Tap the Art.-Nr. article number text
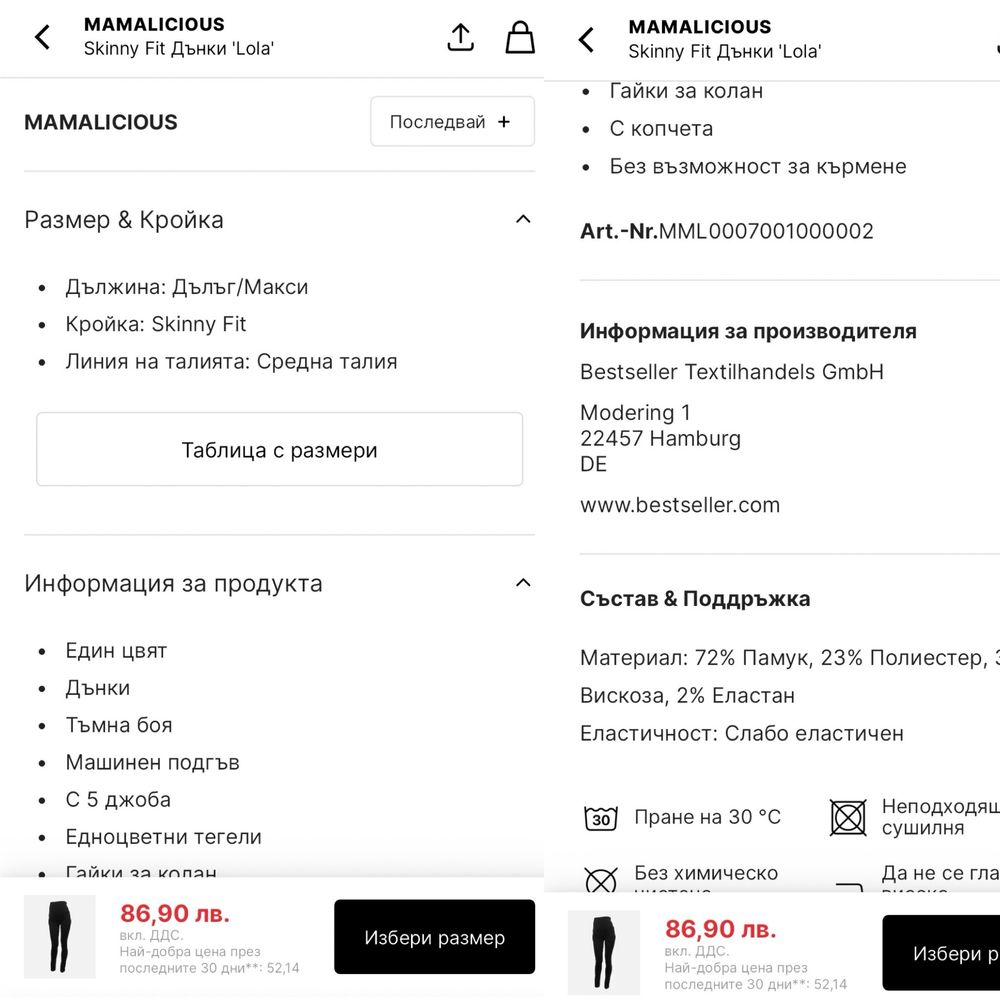This screenshot has width=1000, height=1000. click(x=726, y=231)
